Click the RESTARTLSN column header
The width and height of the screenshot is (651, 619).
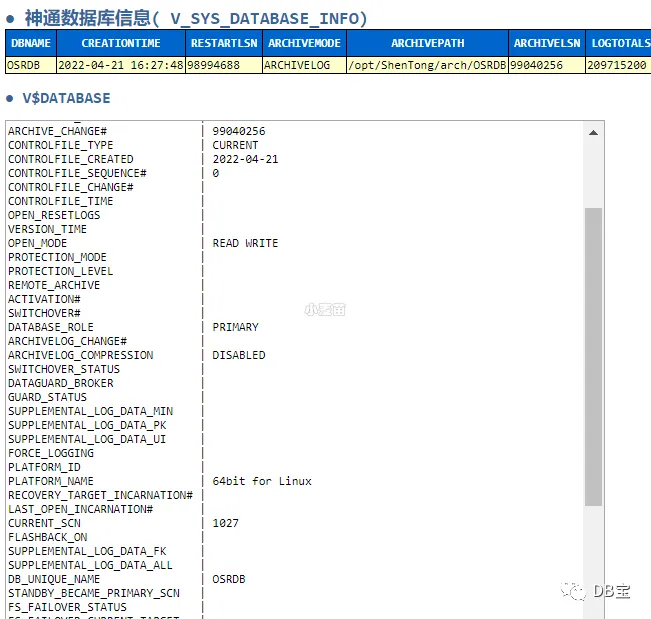tap(224, 43)
